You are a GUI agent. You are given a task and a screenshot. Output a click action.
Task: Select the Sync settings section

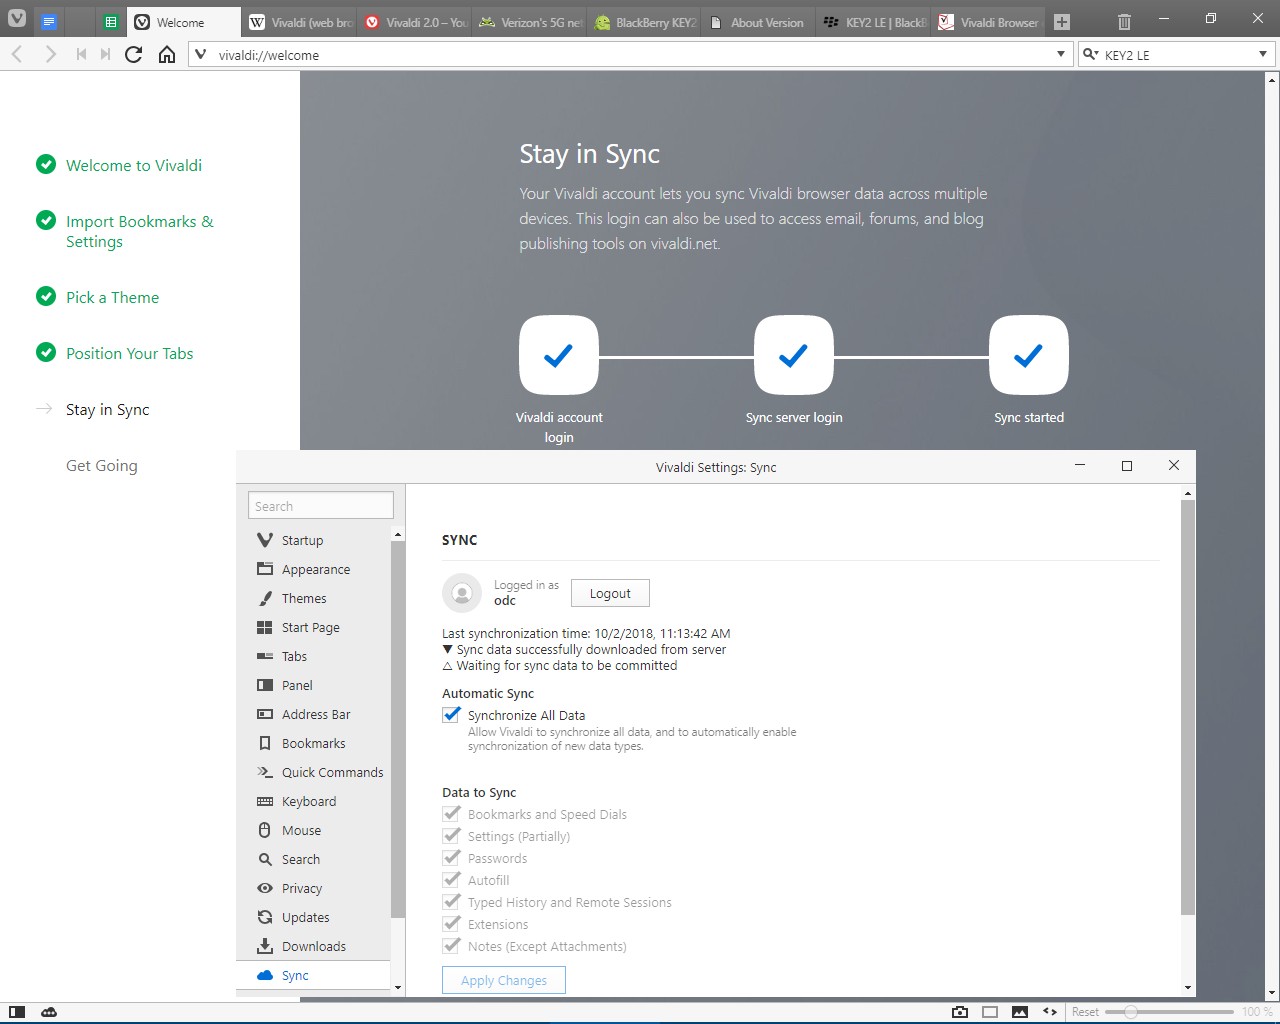coord(313,975)
